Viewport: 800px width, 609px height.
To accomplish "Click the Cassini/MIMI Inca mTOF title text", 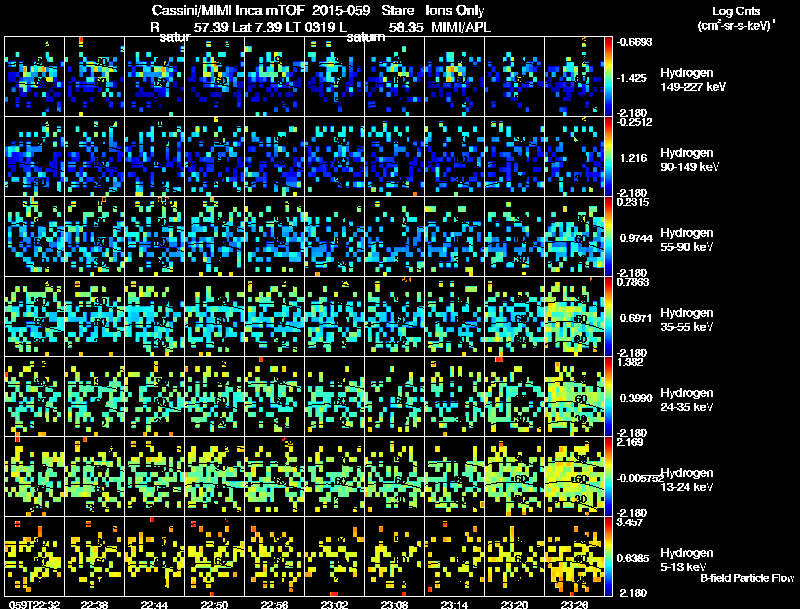I will coord(229,11).
